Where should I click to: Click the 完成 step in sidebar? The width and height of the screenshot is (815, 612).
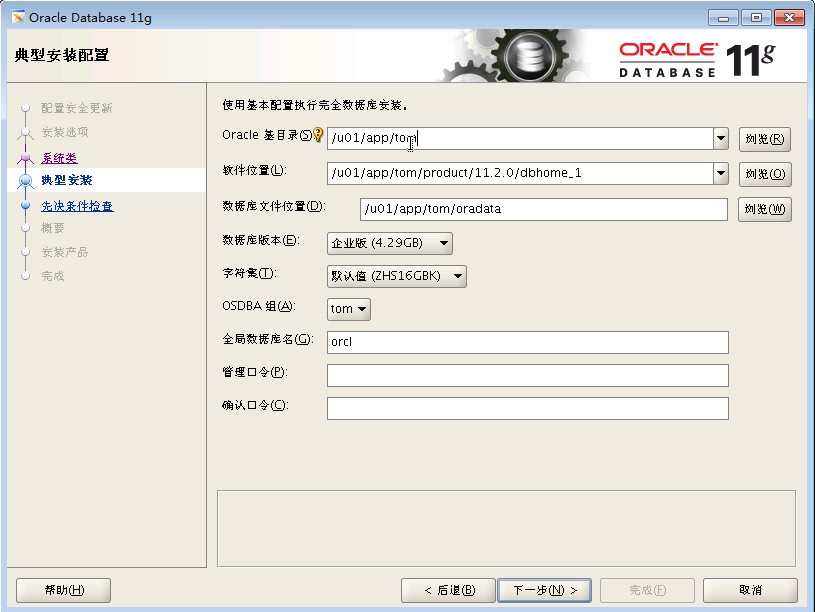point(52,276)
